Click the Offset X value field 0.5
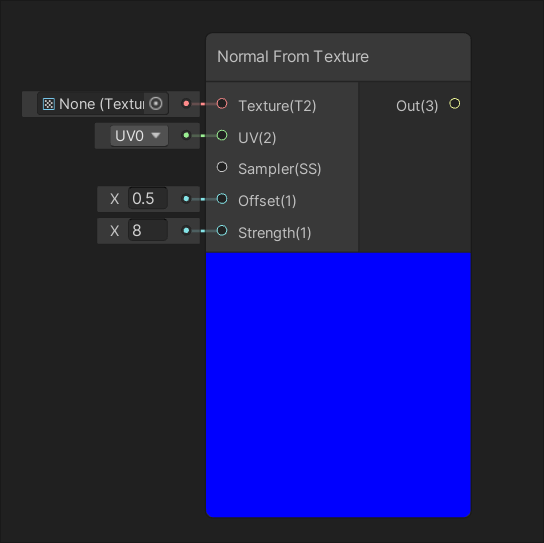This screenshot has height=543, width=544. (x=148, y=198)
